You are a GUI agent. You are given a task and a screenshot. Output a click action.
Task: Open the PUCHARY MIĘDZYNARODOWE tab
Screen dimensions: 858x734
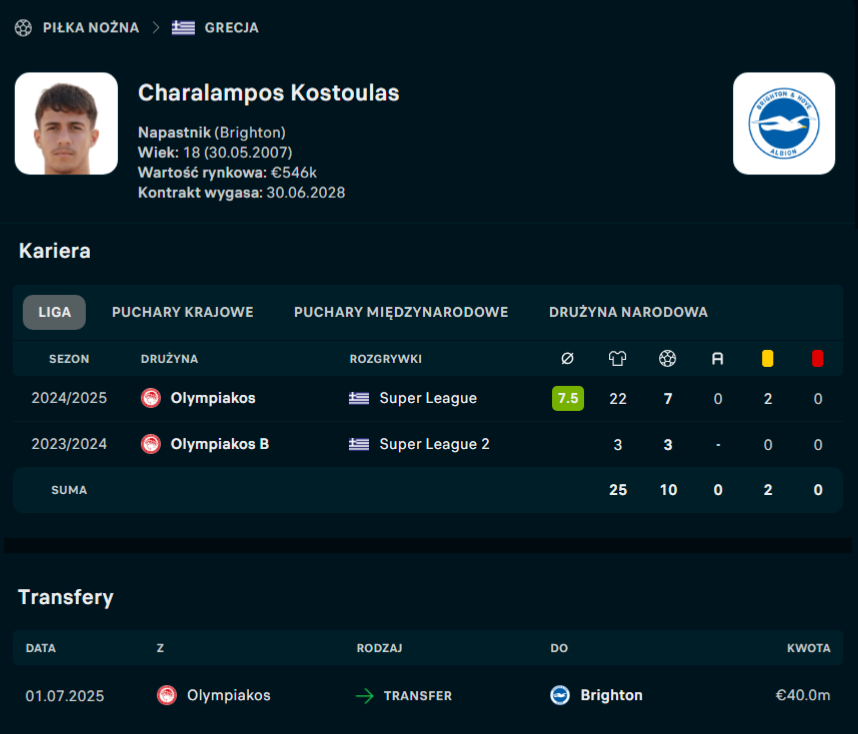(x=401, y=312)
